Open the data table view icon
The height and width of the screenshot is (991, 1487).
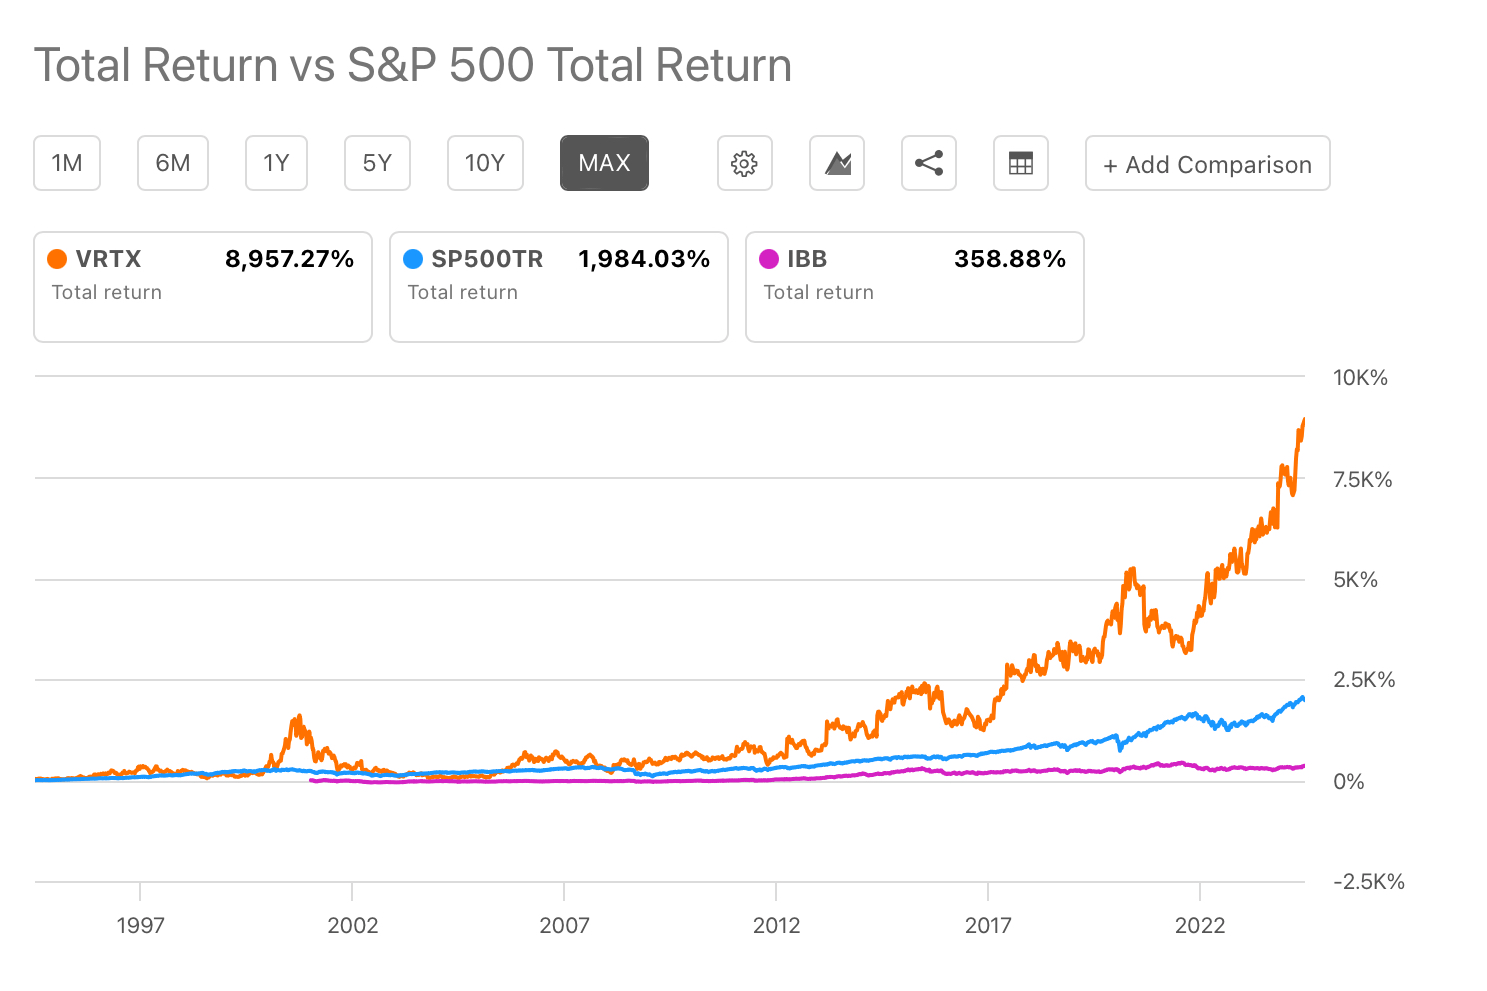coord(1020,163)
